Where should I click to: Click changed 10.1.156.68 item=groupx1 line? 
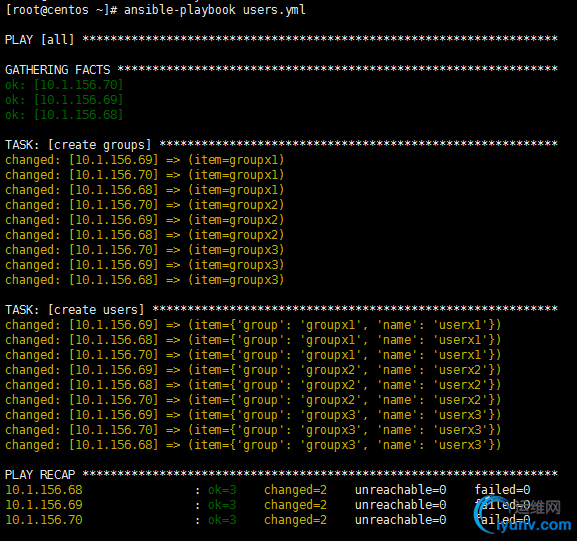[x=145, y=190]
